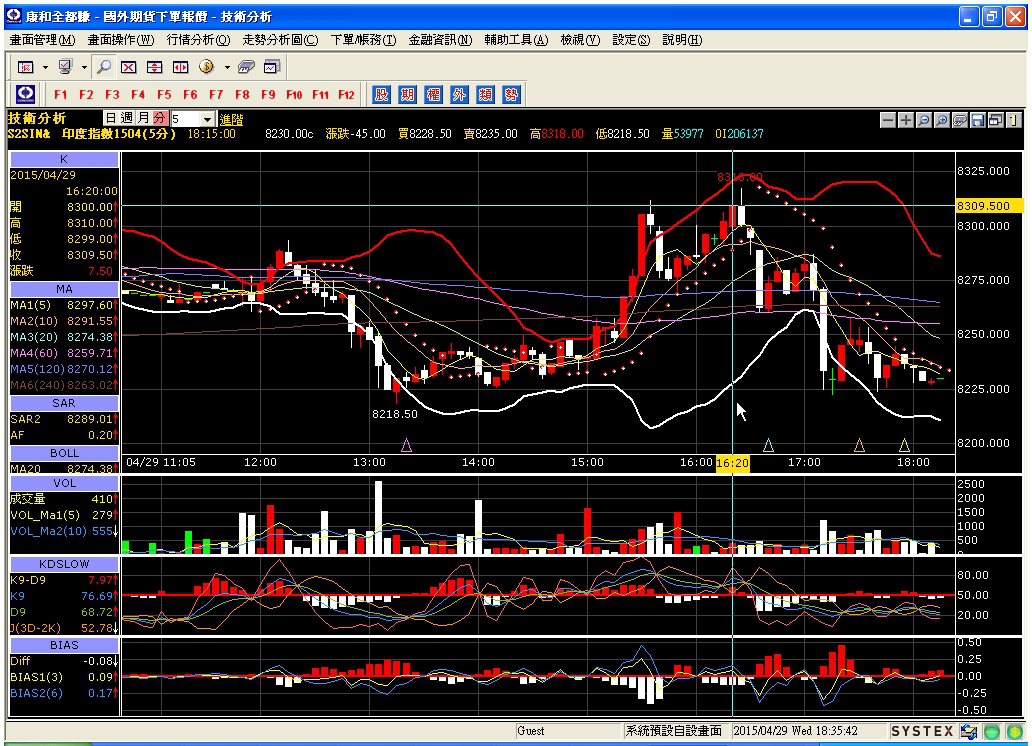Expand the dropdown arrow beside screen layout icon
1032x746 pixels.
coord(45,67)
